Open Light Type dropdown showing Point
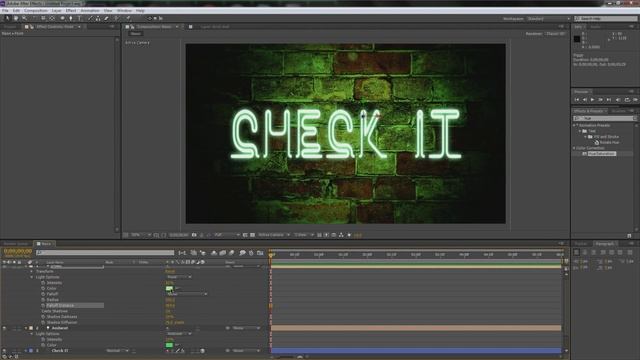640x360 pixels. click(x=179, y=277)
